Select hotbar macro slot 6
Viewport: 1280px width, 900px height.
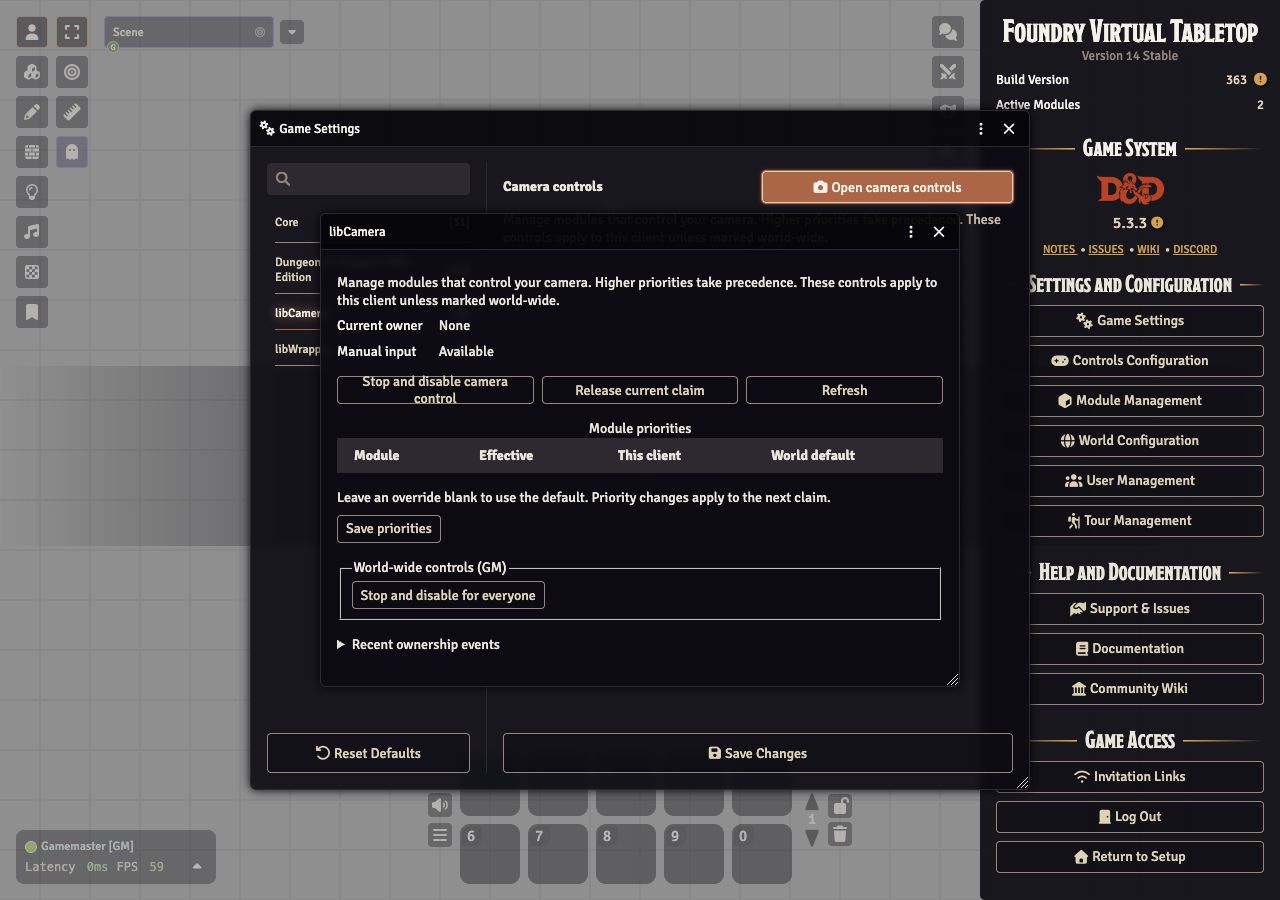490,854
